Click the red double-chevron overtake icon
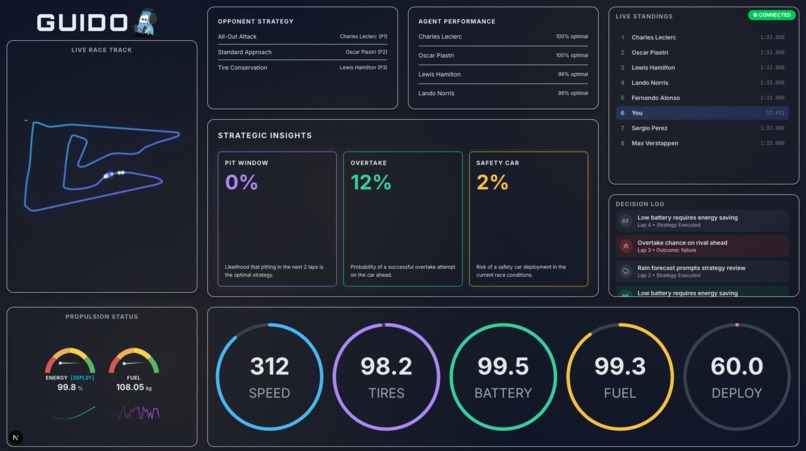The width and height of the screenshot is (806, 451). coord(626,246)
